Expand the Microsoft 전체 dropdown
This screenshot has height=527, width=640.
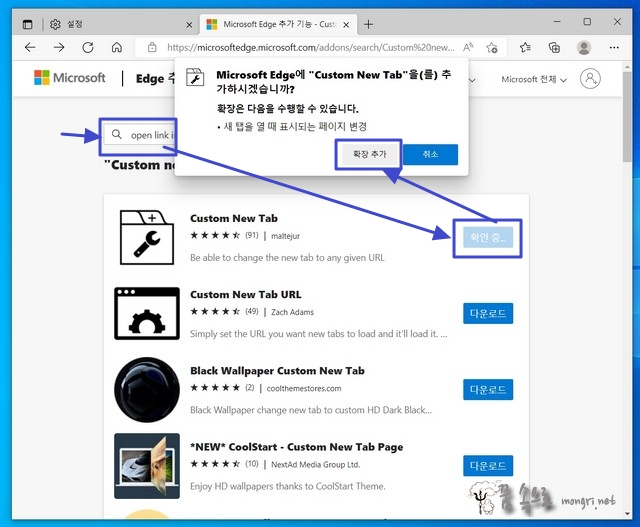click(534, 79)
